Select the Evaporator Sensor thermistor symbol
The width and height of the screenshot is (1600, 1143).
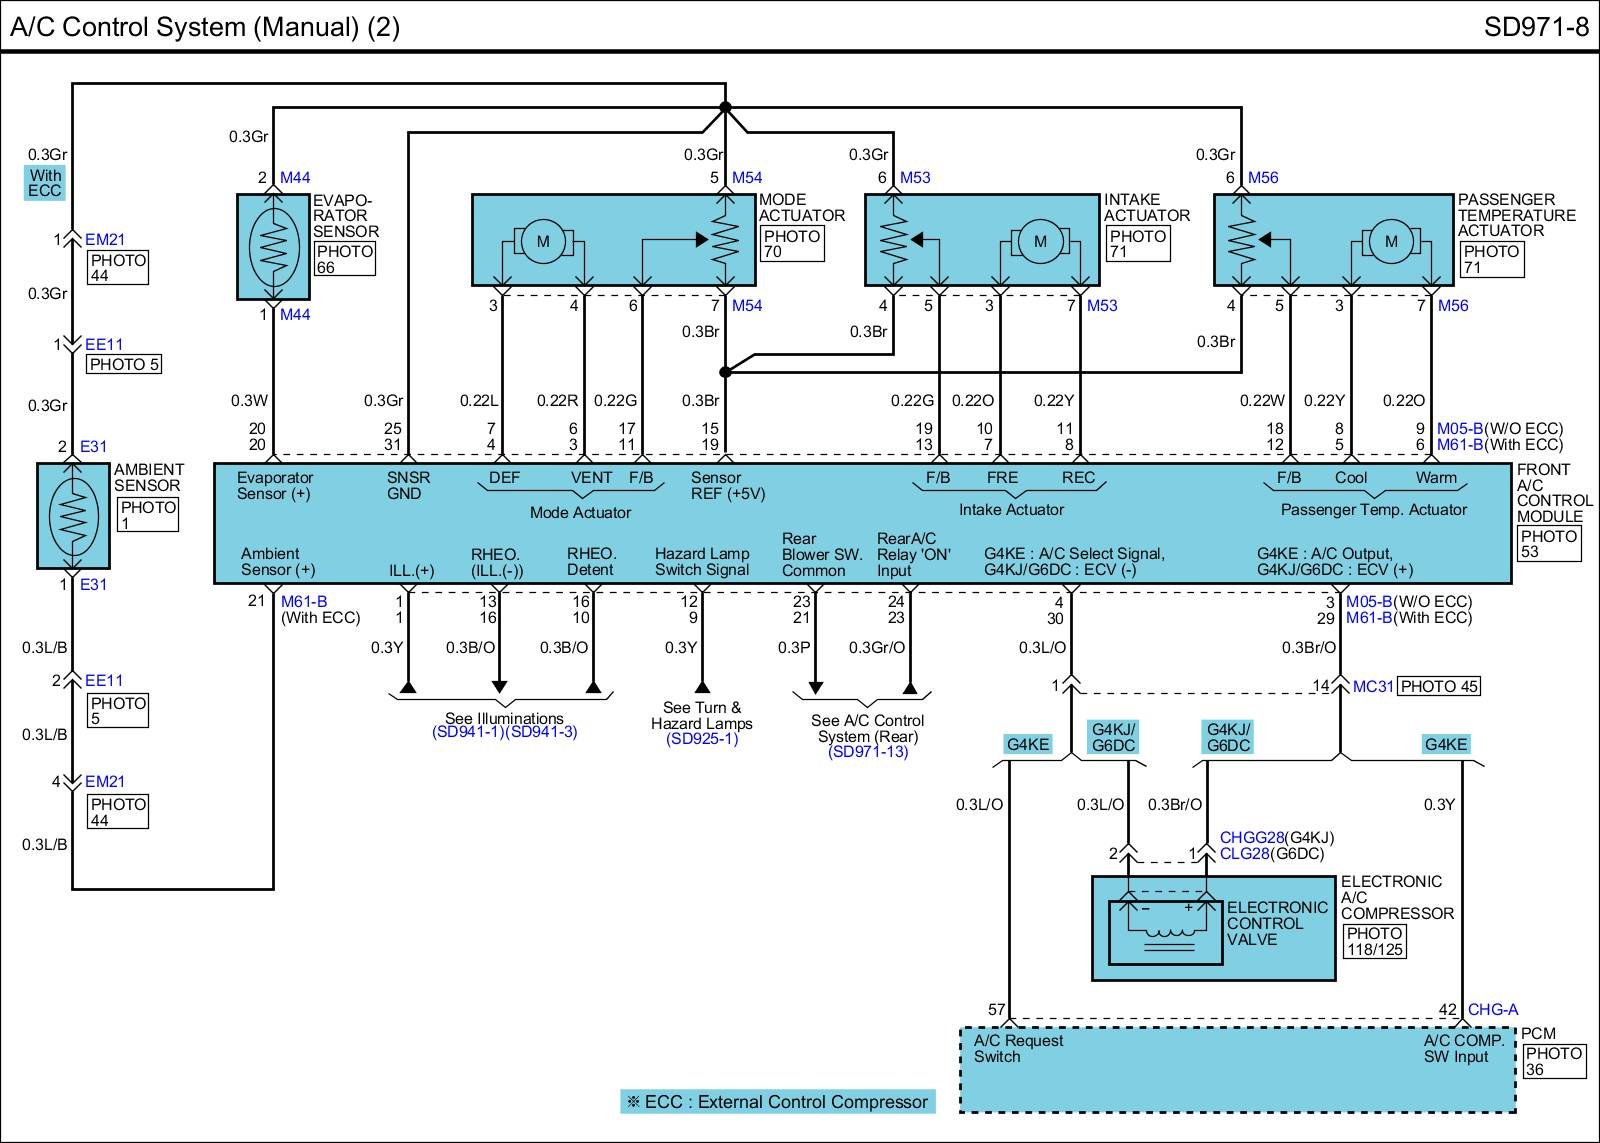tap(273, 246)
